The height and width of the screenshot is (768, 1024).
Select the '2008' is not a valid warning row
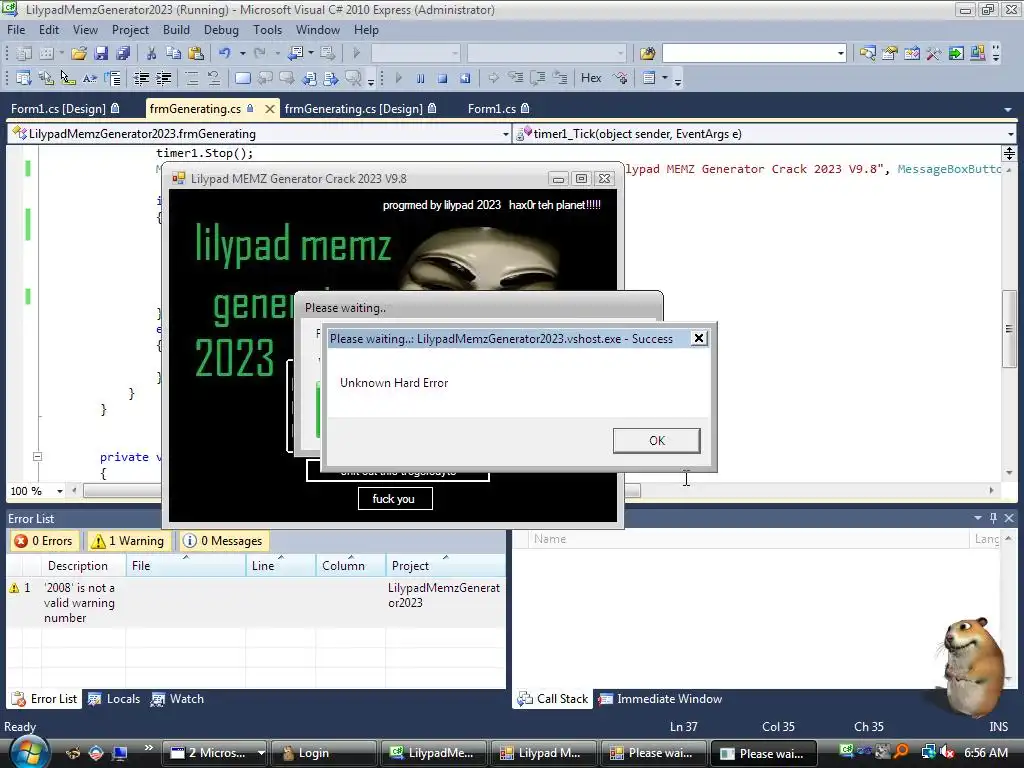pyautogui.click(x=255, y=603)
